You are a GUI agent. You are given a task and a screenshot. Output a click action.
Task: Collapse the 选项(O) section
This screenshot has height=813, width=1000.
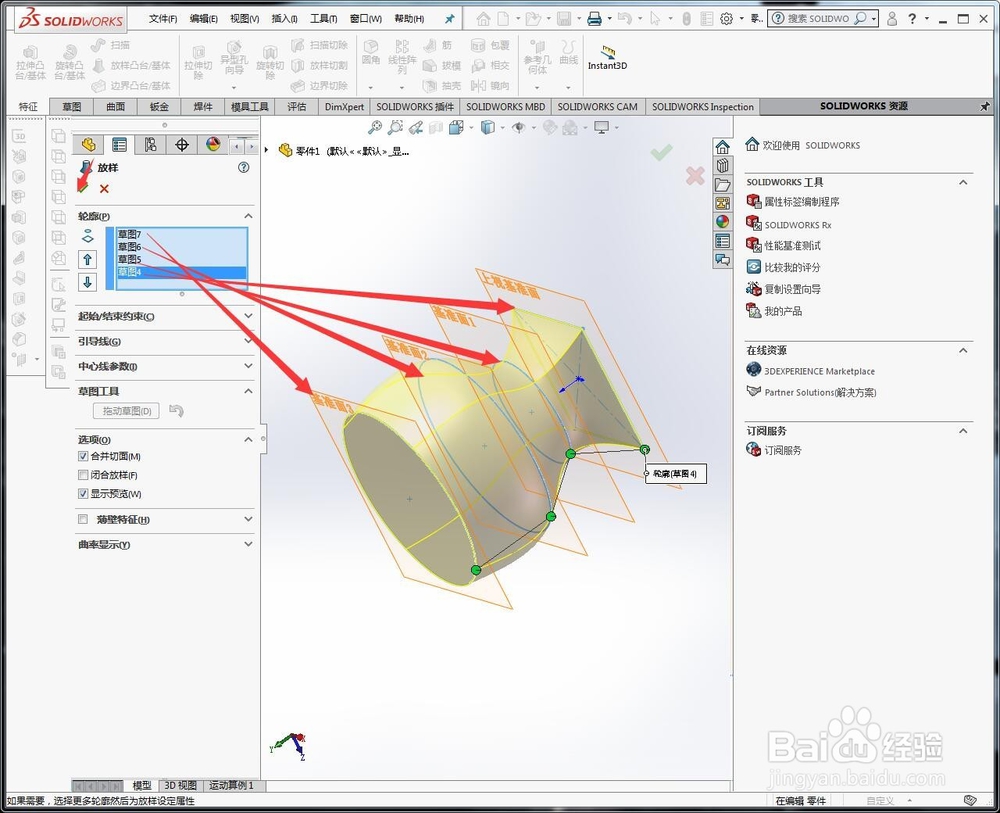click(x=248, y=439)
